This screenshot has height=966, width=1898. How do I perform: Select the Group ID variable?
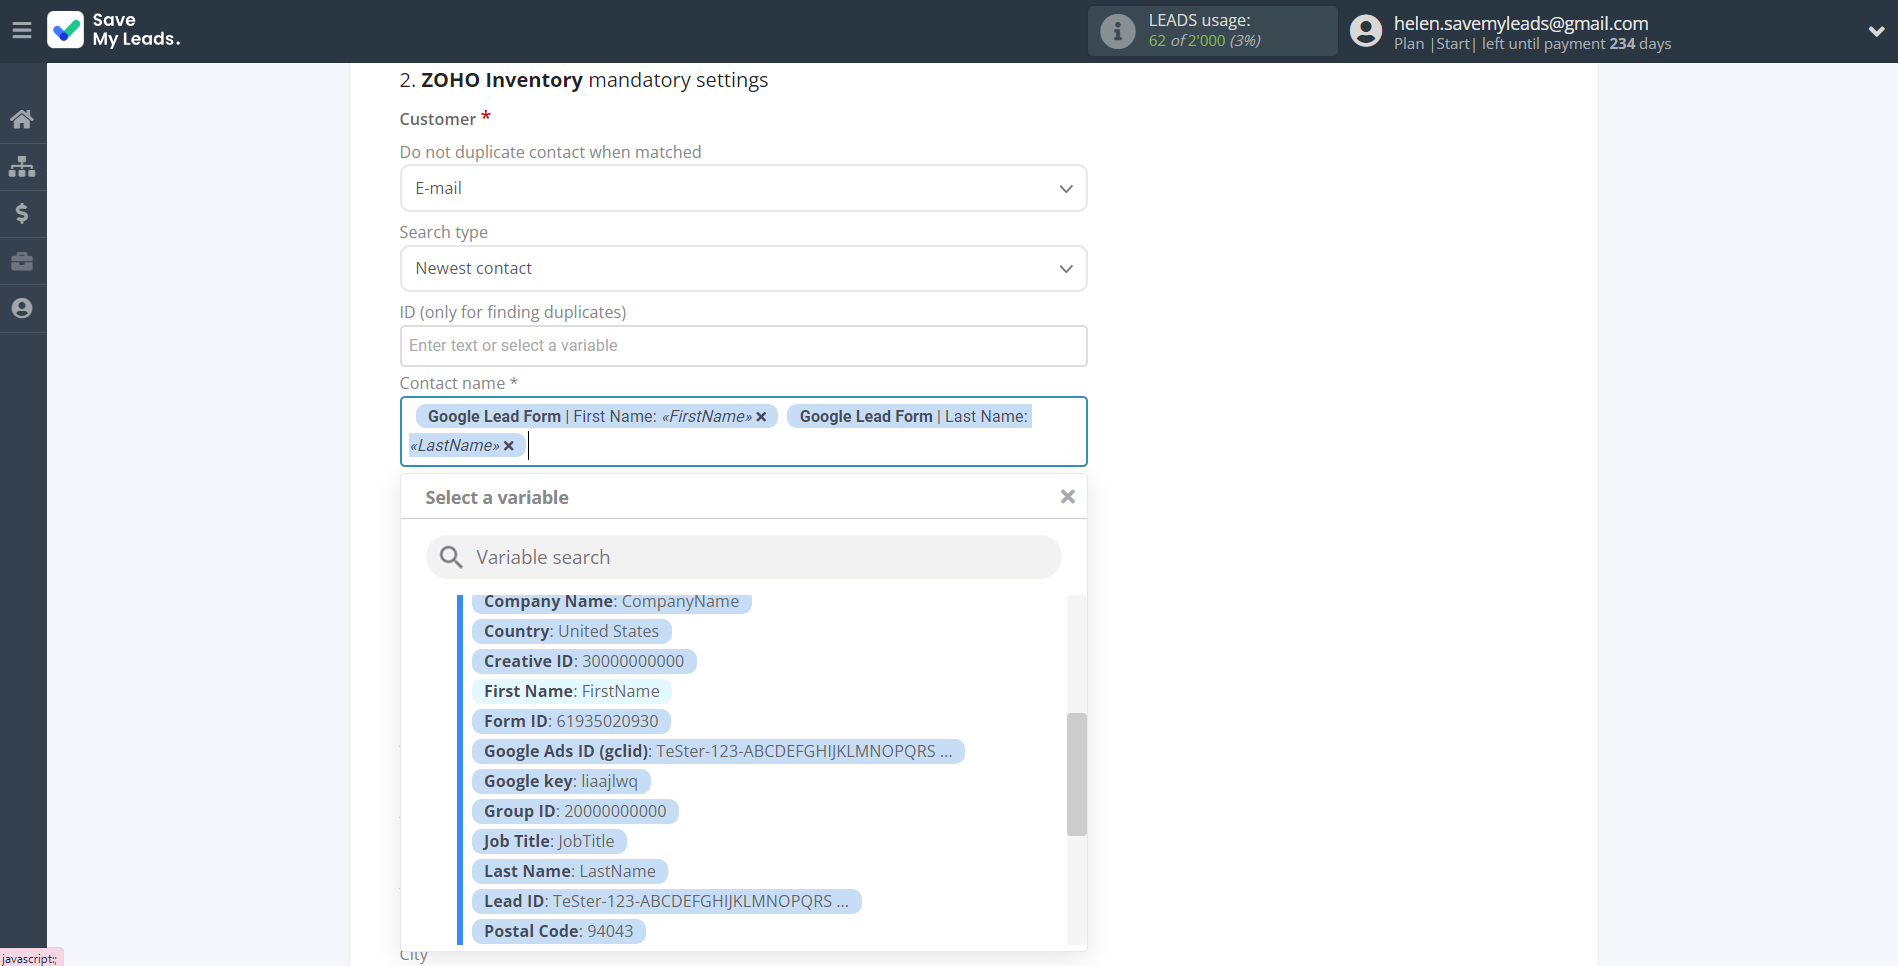click(x=575, y=812)
